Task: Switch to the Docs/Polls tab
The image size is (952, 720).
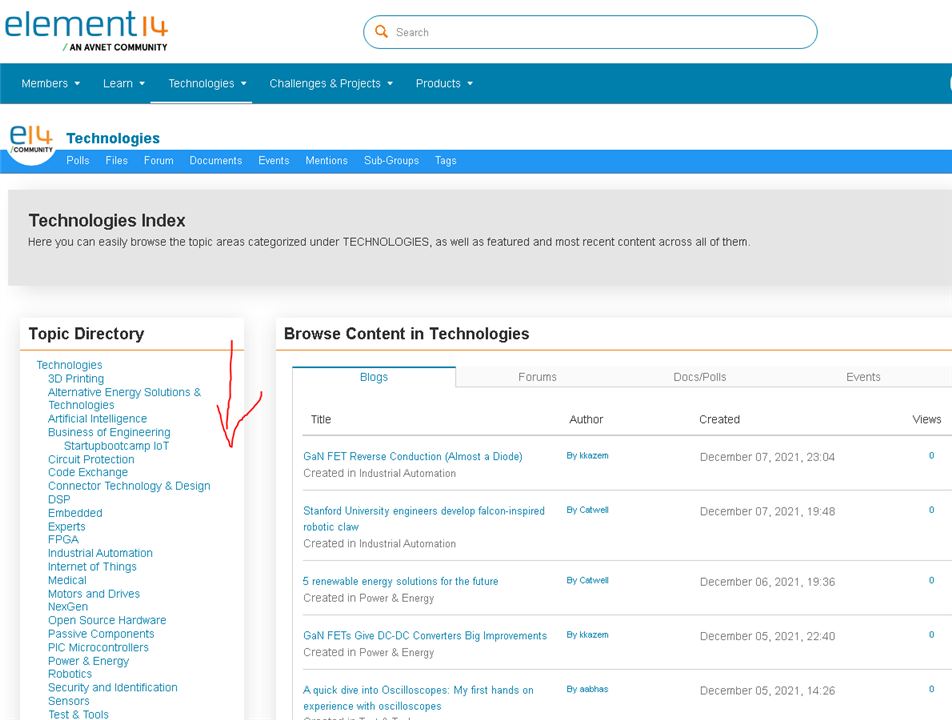Action: (699, 377)
